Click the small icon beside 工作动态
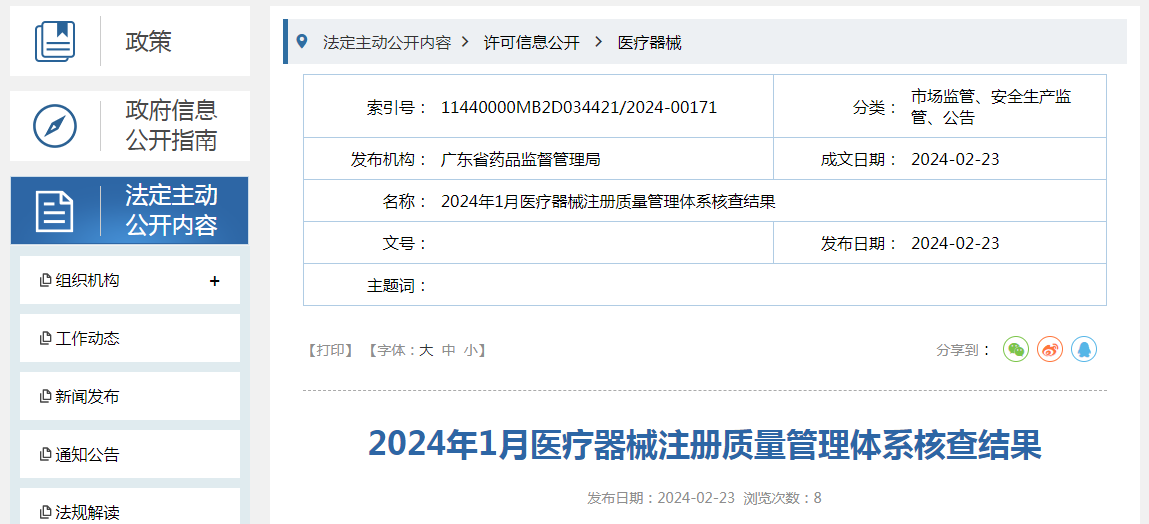This screenshot has height=524, width=1149. coord(45,339)
